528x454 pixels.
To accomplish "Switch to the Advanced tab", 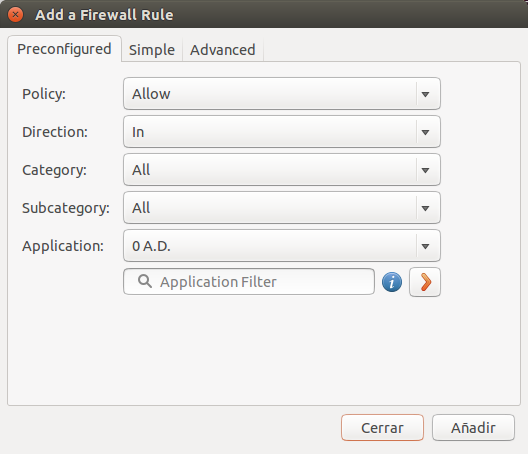I will pos(223,50).
